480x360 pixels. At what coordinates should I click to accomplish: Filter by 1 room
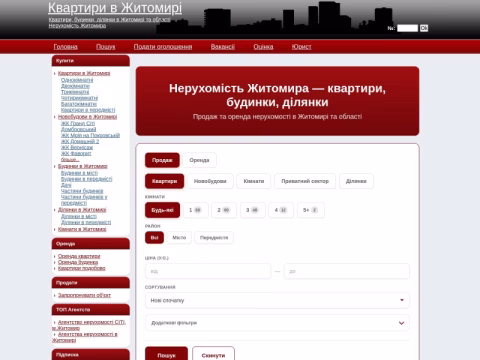click(196, 210)
